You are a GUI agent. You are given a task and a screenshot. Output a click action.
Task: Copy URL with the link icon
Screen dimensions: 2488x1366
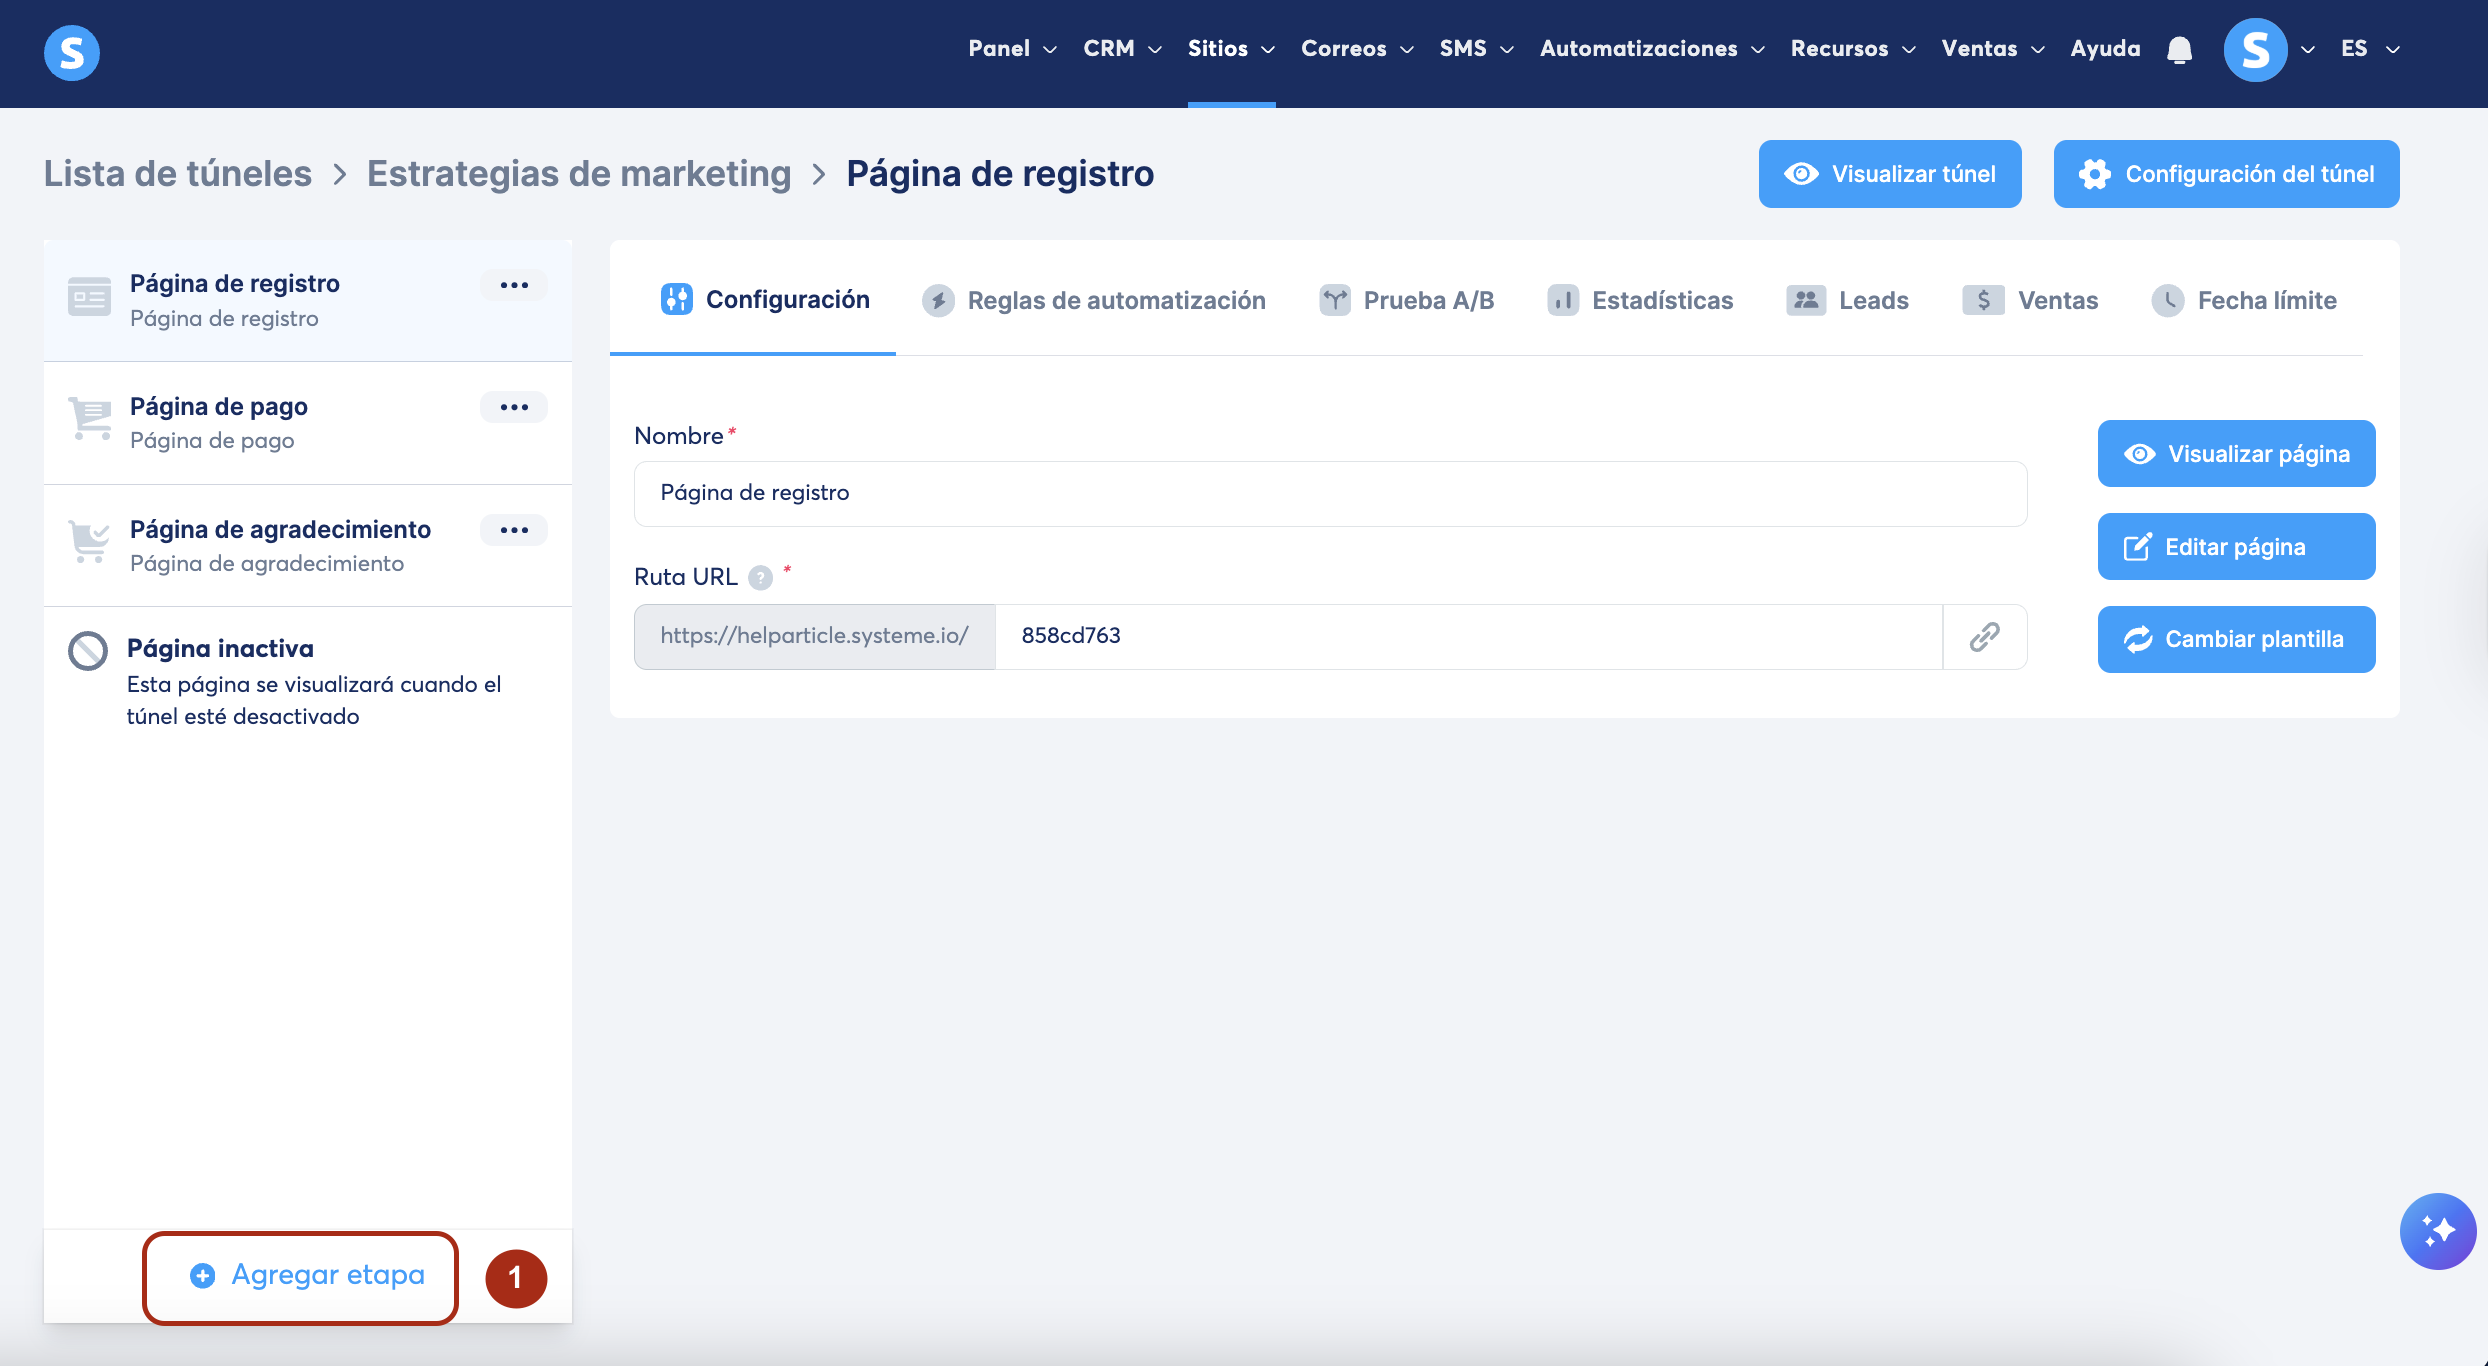(x=1984, y=637)
